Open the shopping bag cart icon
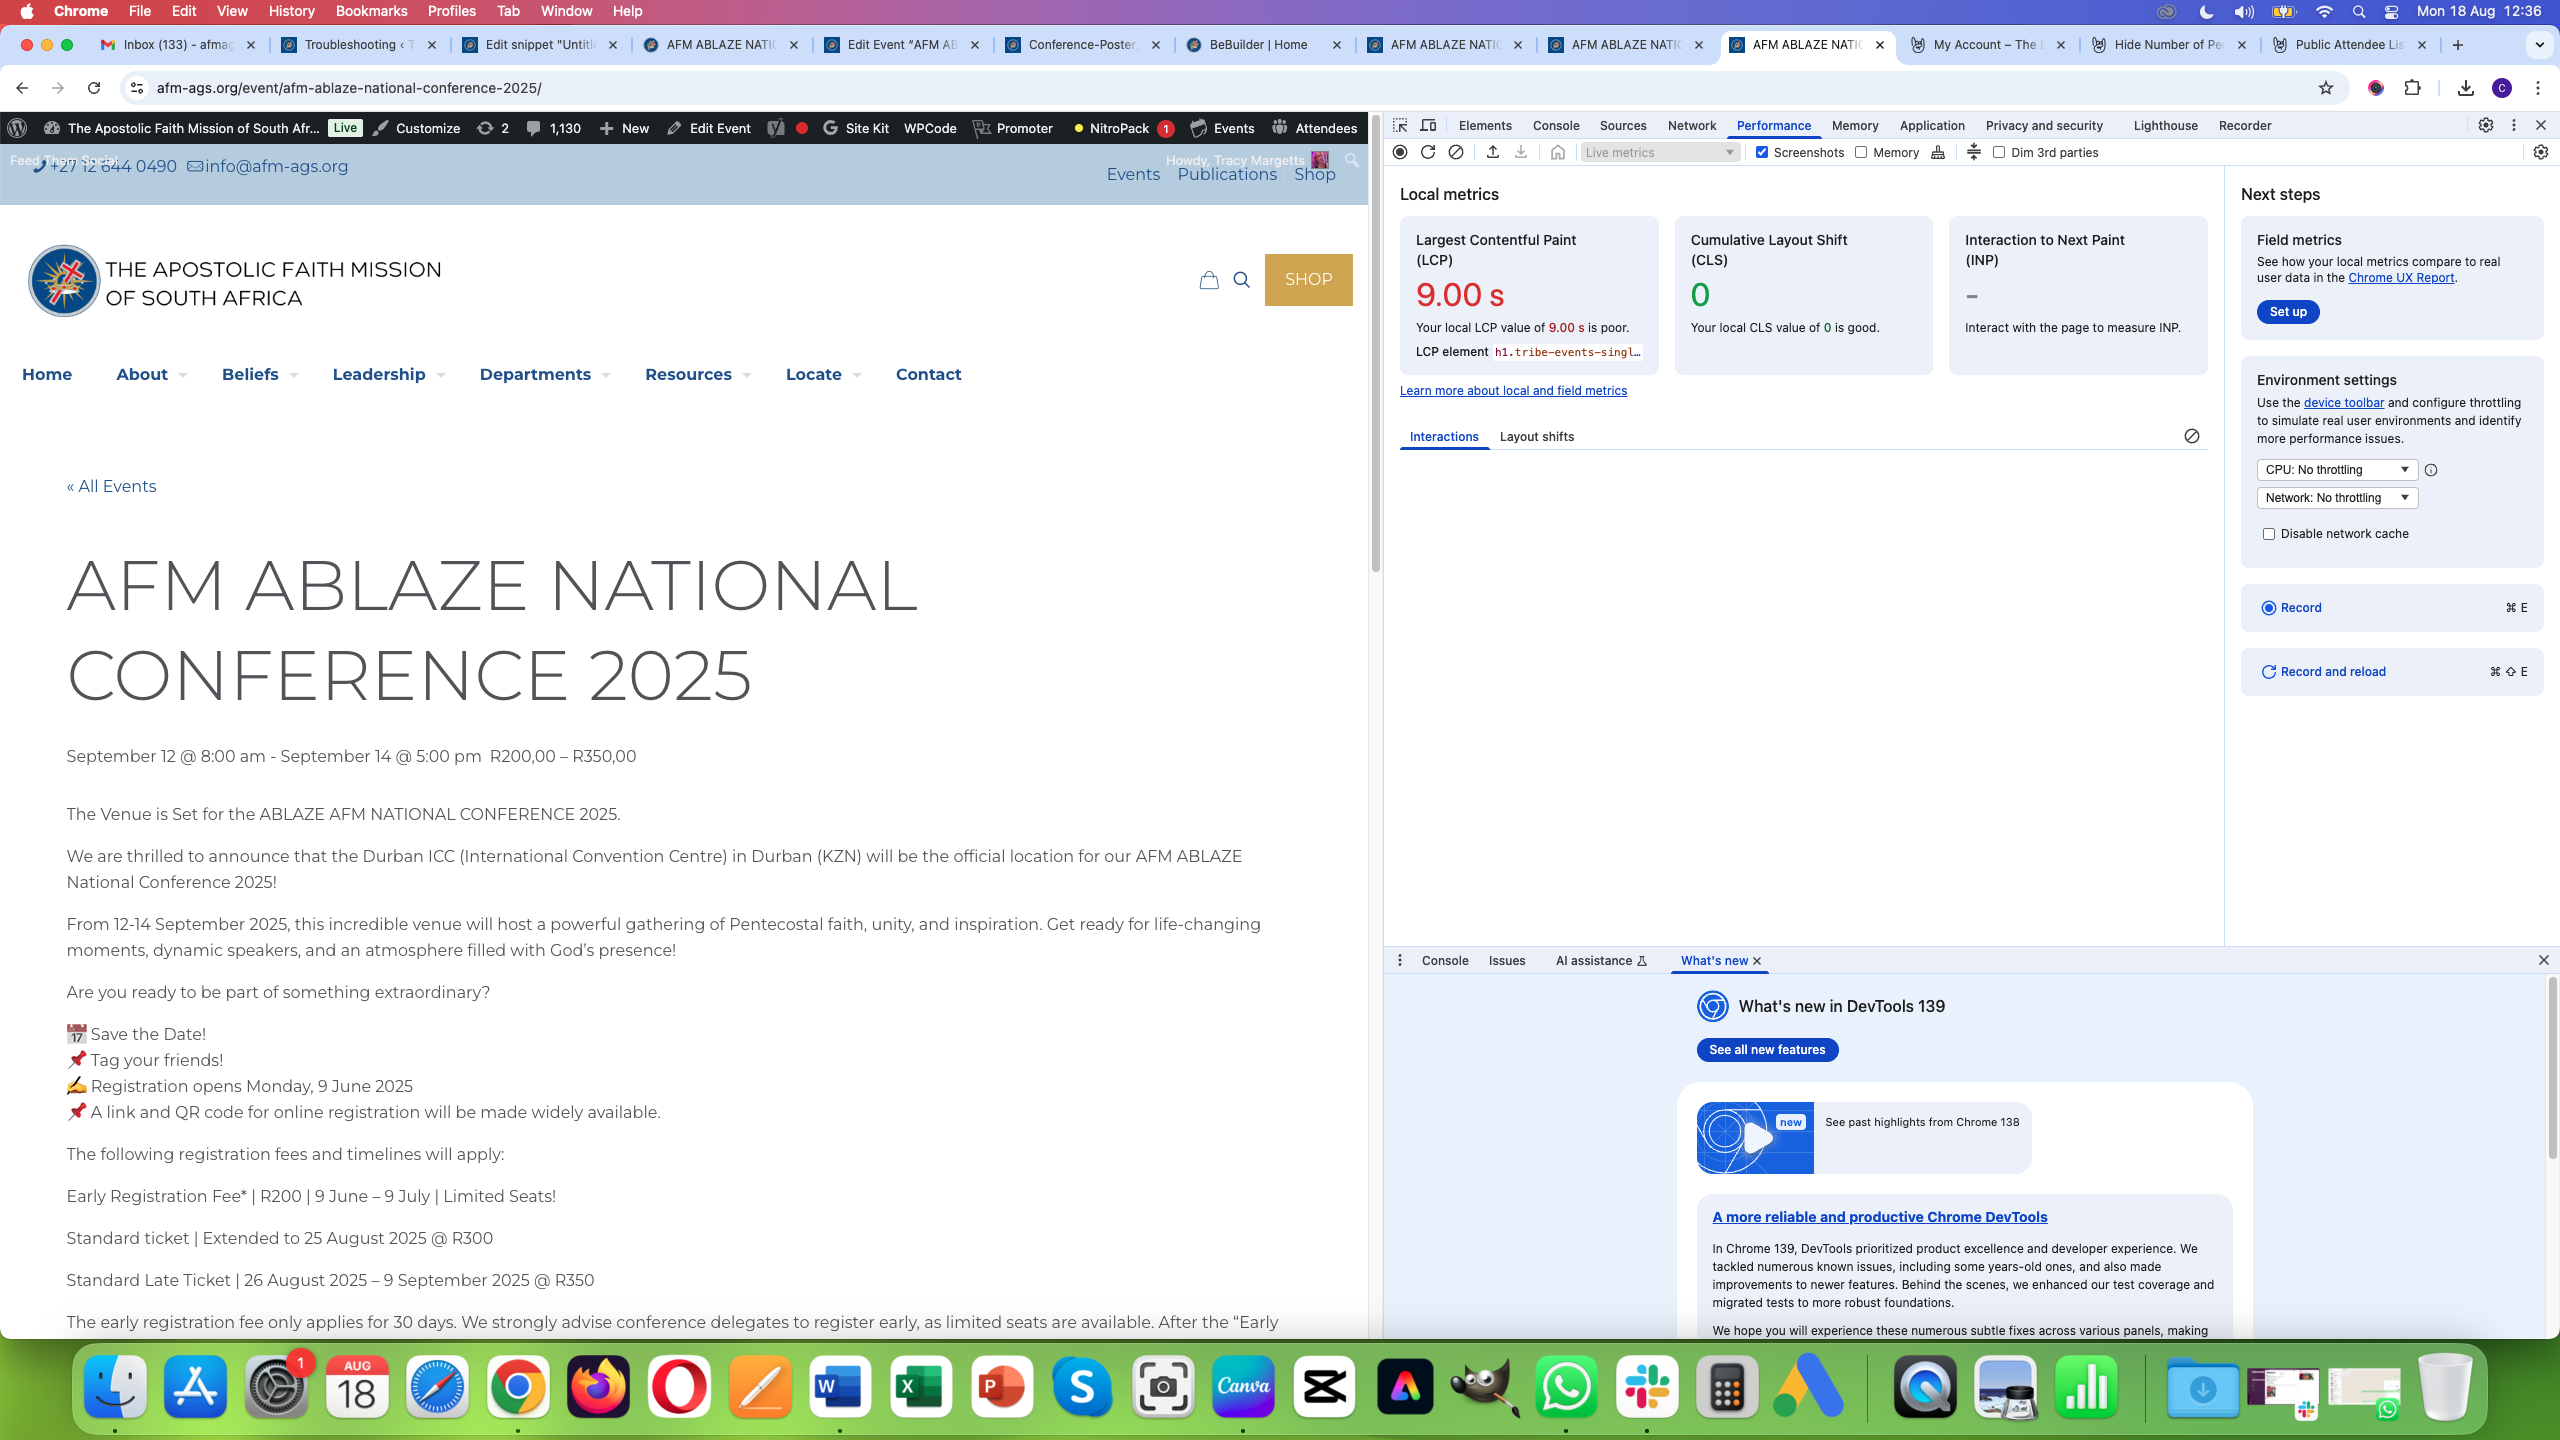Viewport: 2560px width, 1440px height. (1209, 280)
